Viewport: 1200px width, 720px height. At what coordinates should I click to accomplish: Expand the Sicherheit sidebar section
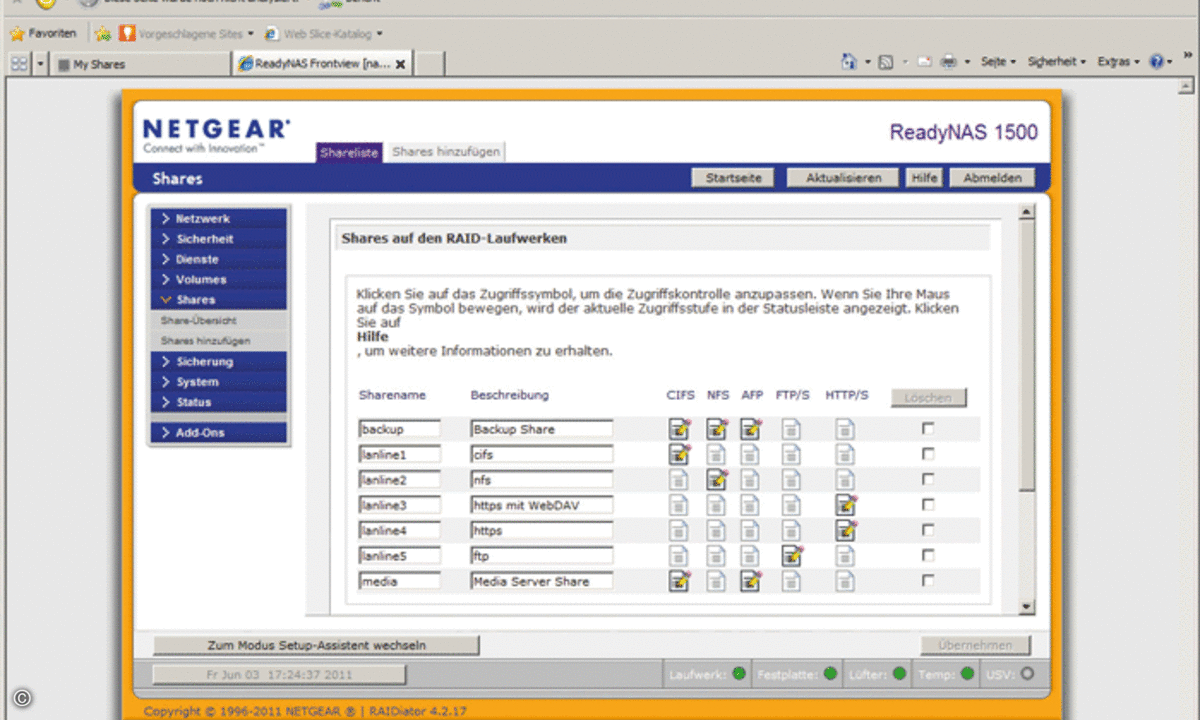[x=218, y=239]
